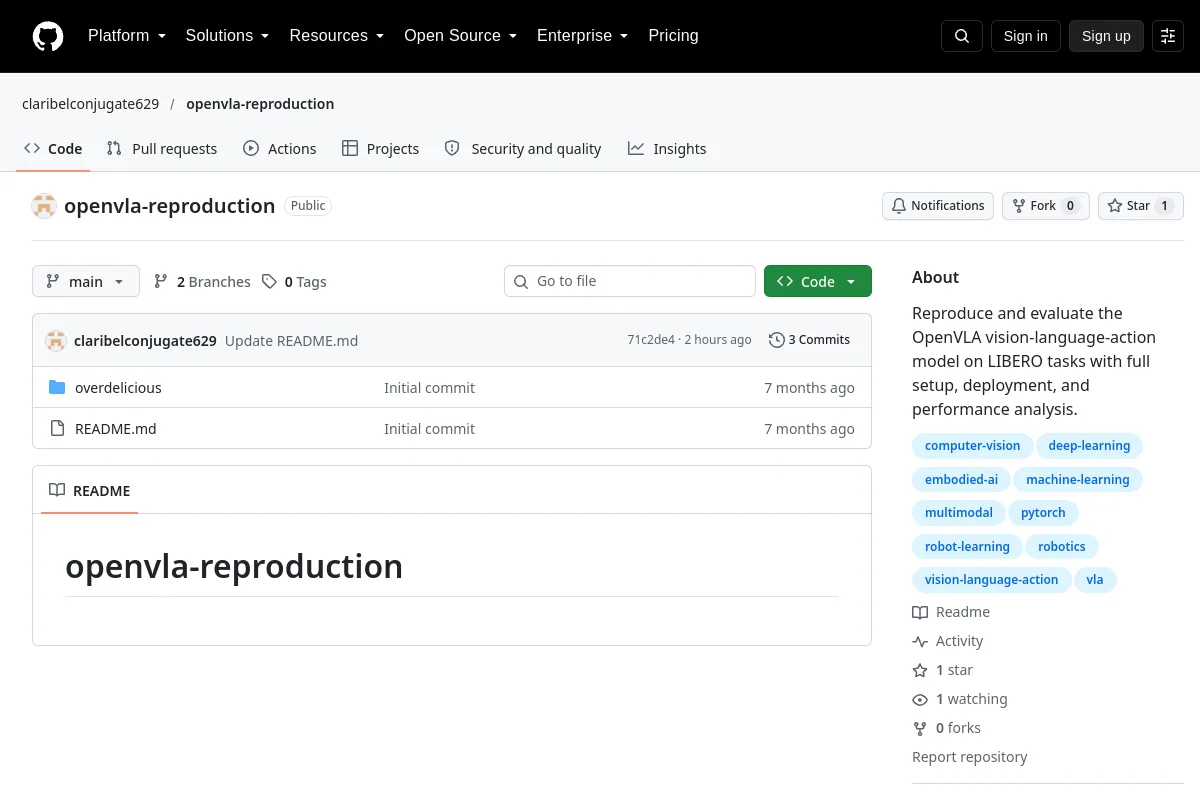Open the Activity link in About

(x=948, y=641)
